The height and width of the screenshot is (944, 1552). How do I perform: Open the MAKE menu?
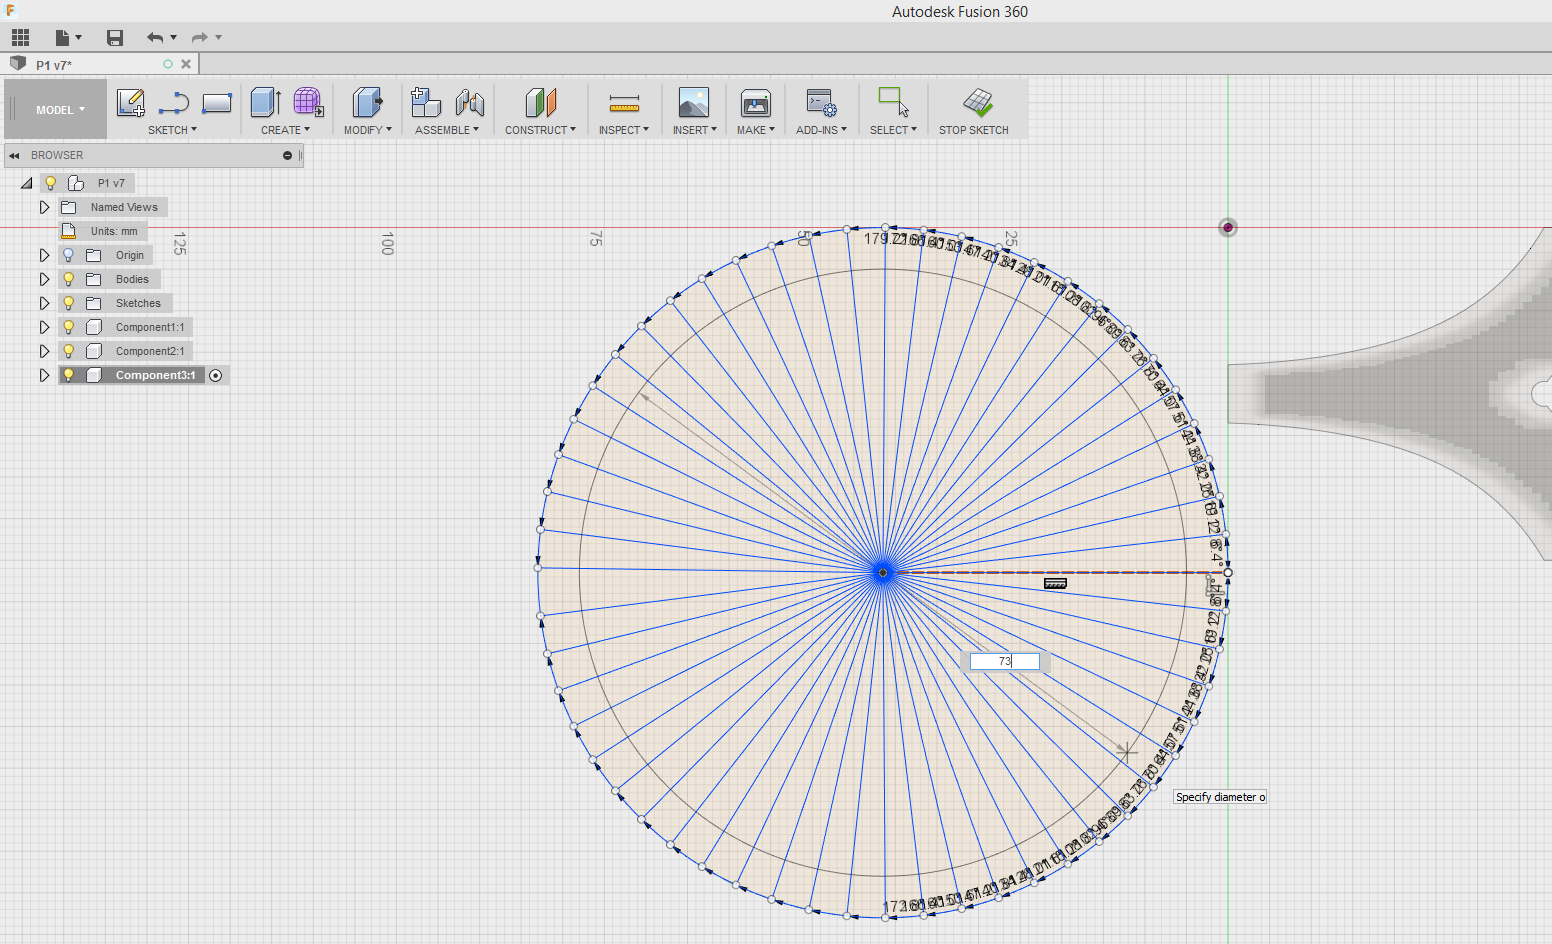click(755, 130)
